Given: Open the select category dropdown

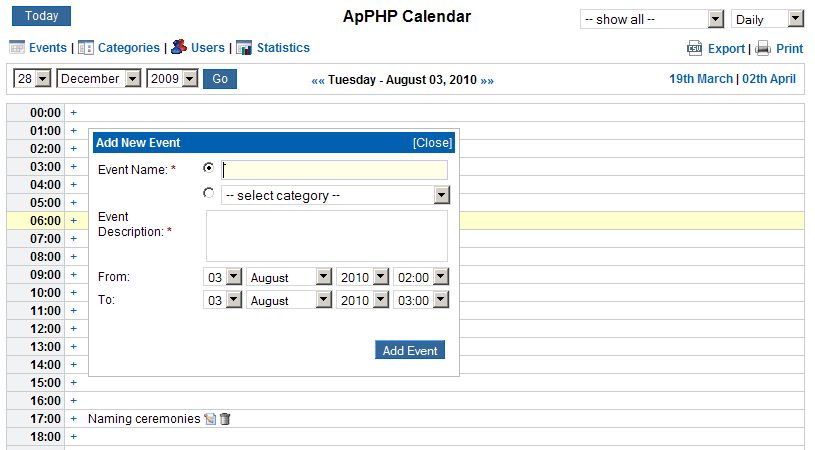Looking at the screenshot, I should tap(441, 195).
